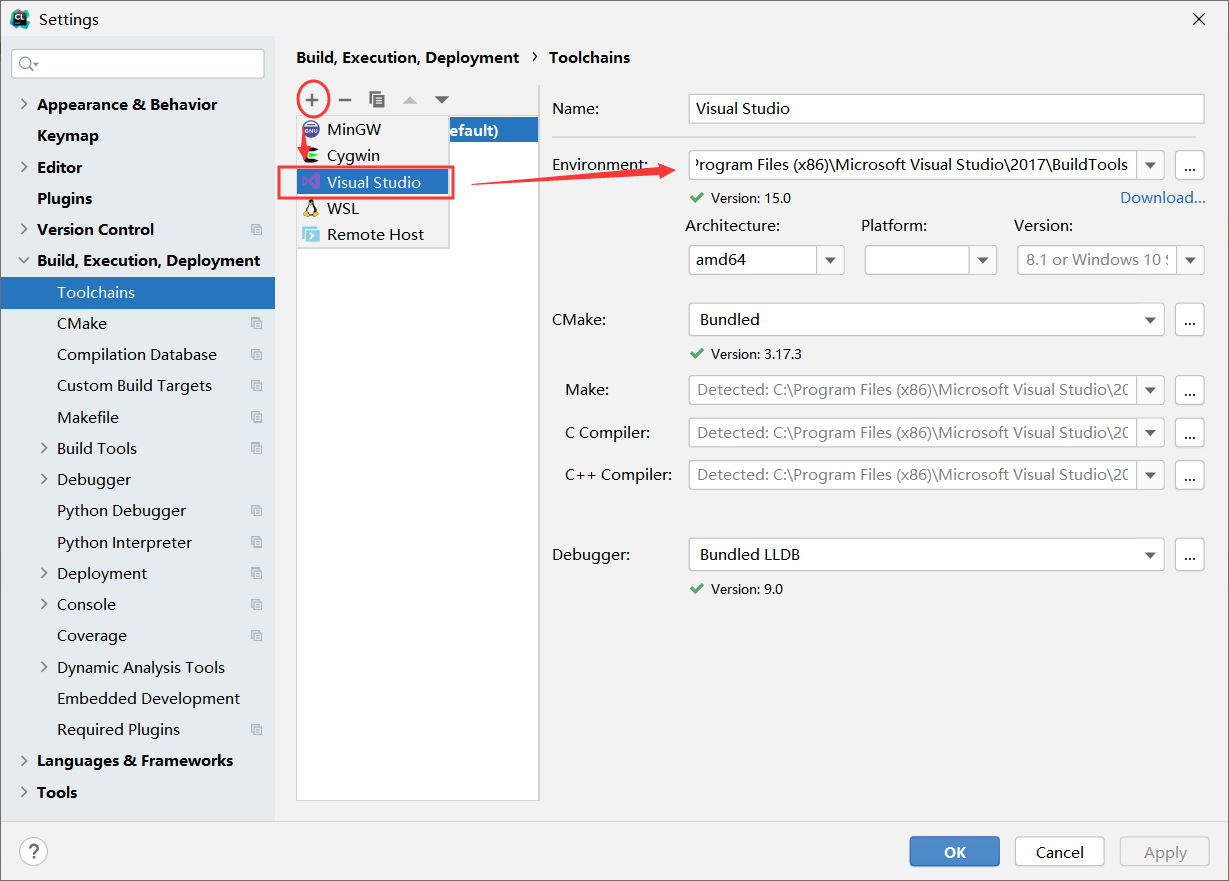
Task: Click project-level icon beside Makefile
Action: (x=257, y=417)
